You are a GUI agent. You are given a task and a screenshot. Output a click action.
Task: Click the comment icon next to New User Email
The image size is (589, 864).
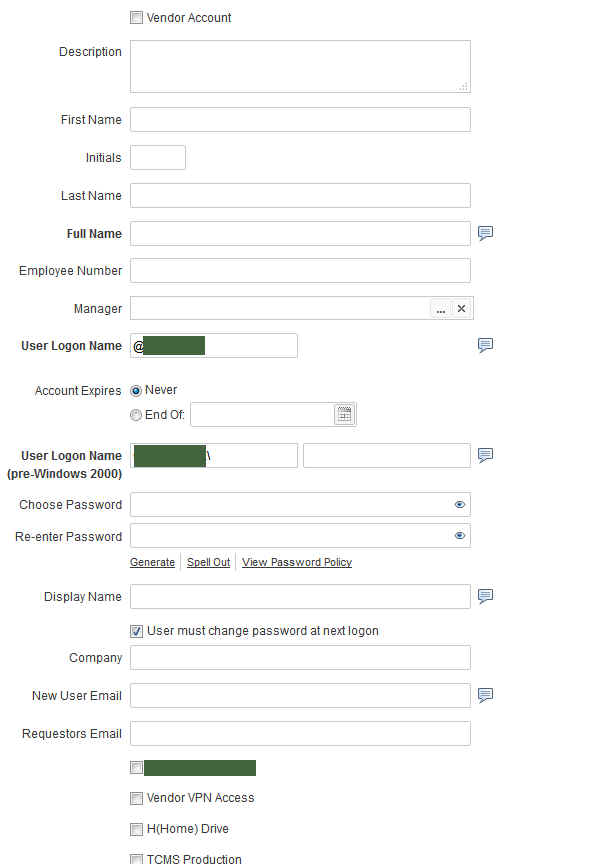click(x=485, y=695)
